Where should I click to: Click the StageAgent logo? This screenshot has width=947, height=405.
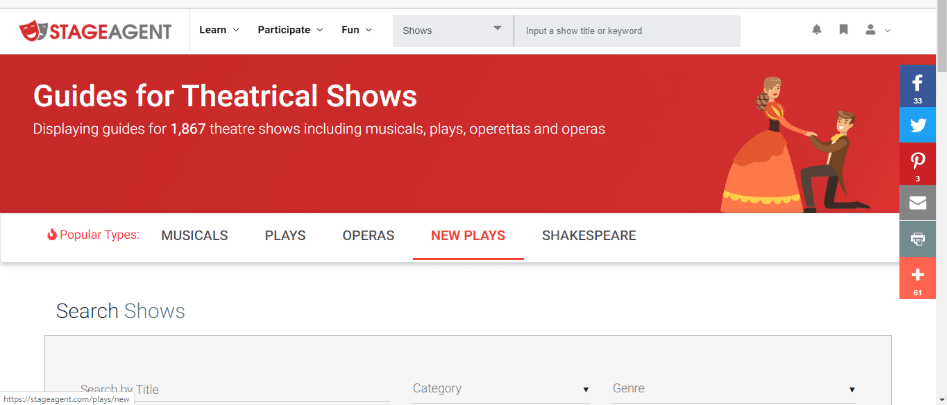tap(95, 31)
